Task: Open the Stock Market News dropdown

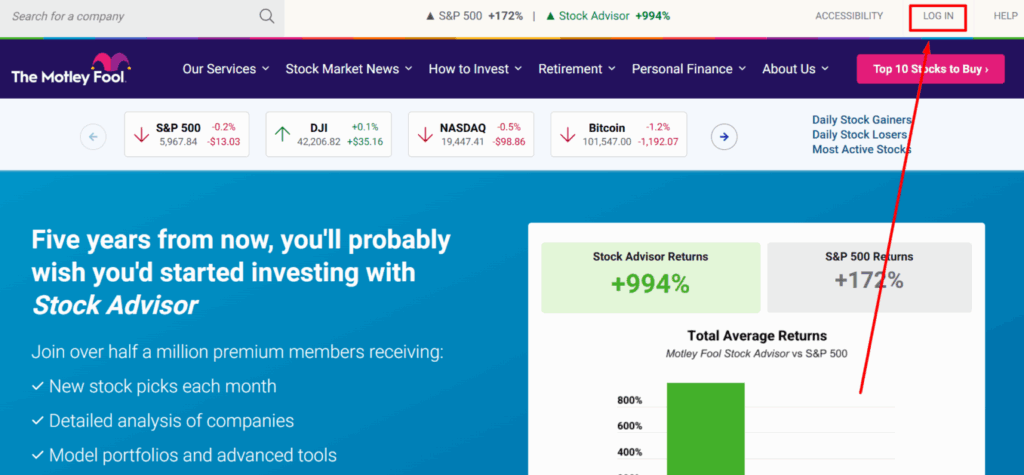Action: coord(349,69)
